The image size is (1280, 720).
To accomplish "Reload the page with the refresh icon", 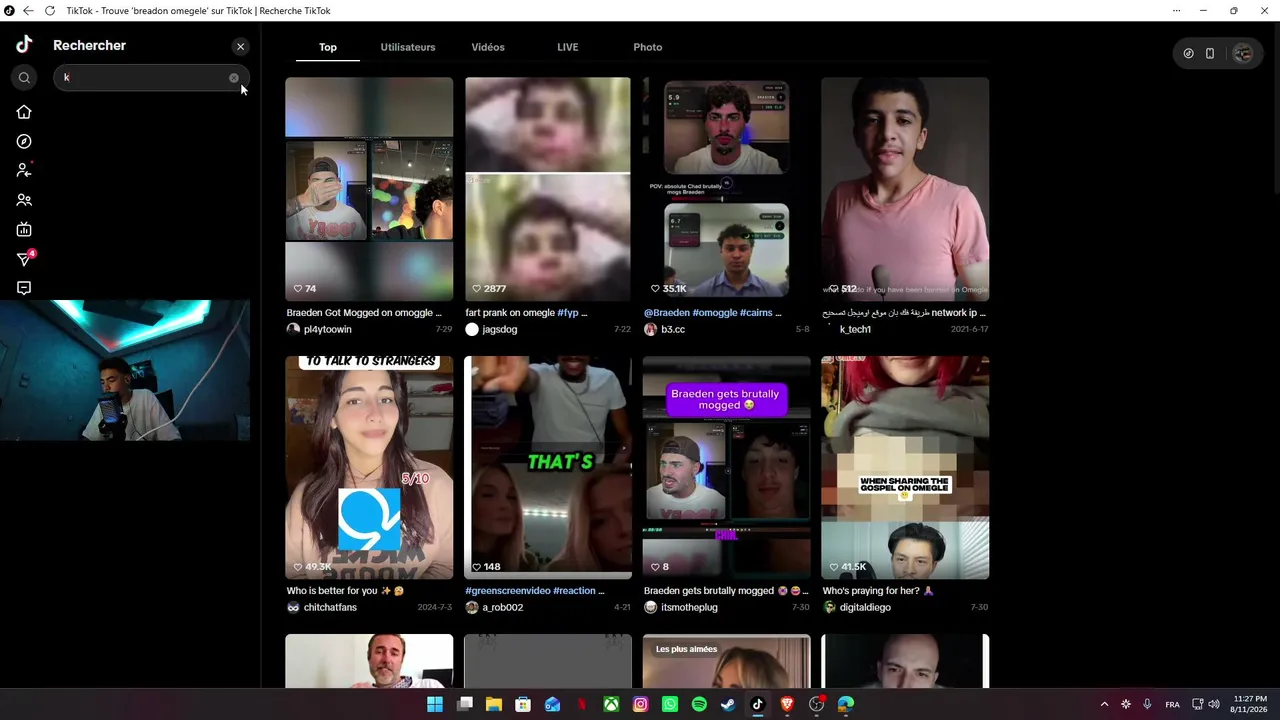I will (x=49, y=11).
